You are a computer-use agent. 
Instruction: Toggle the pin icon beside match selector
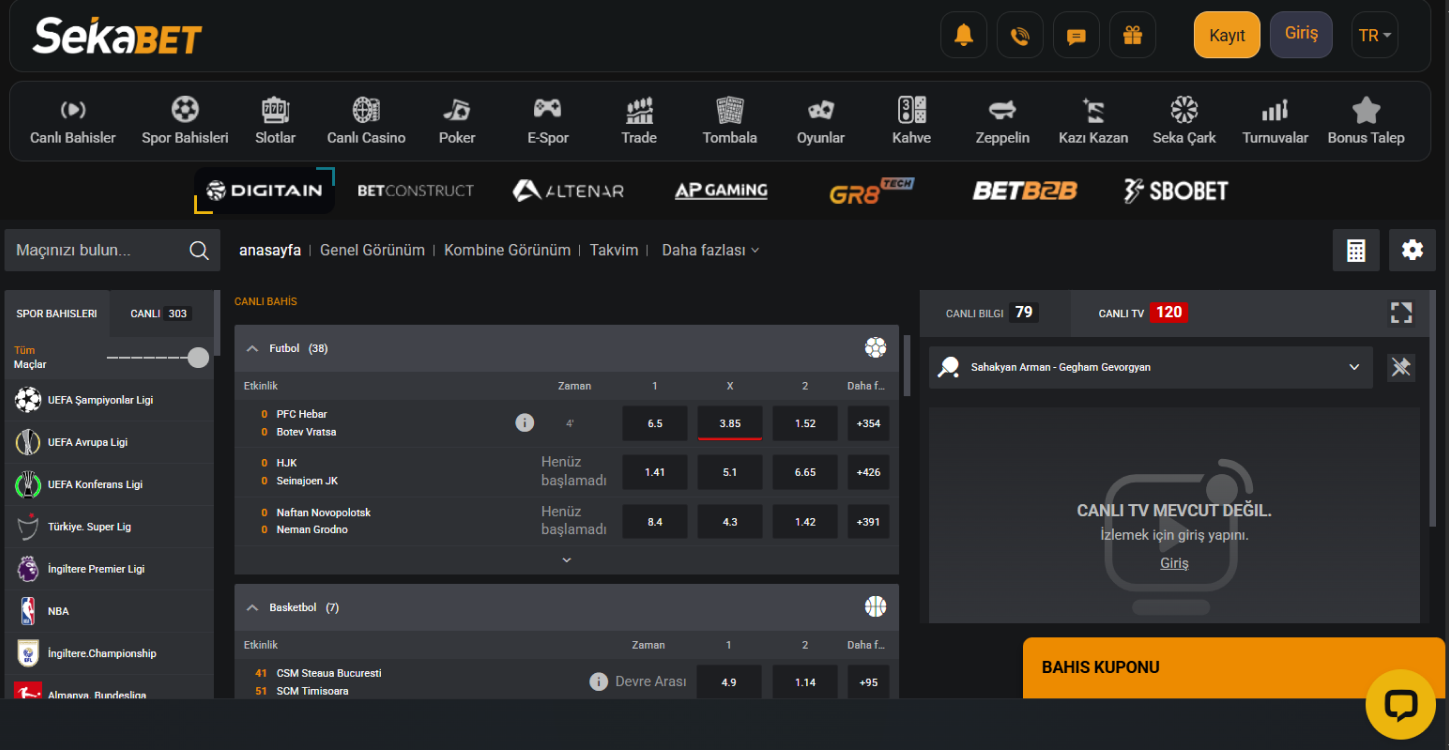[x=1401, y=367]
